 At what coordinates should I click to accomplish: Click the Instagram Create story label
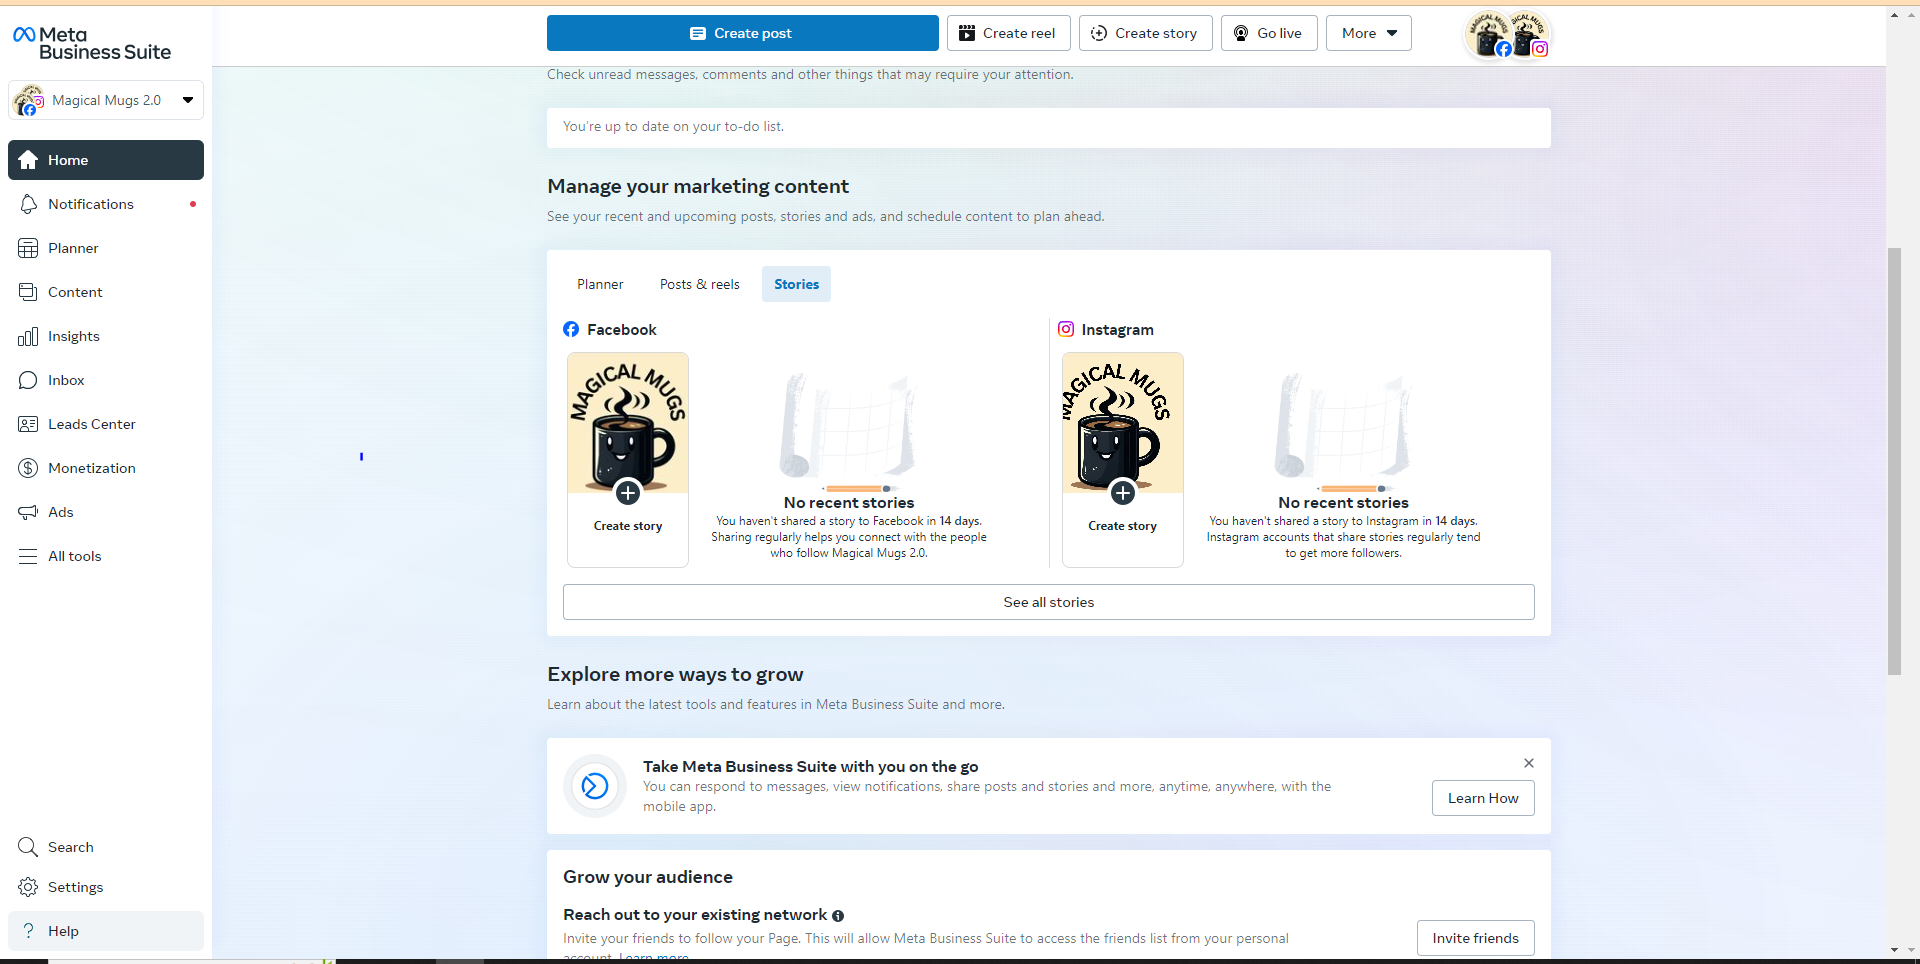tap(1122, 526)
